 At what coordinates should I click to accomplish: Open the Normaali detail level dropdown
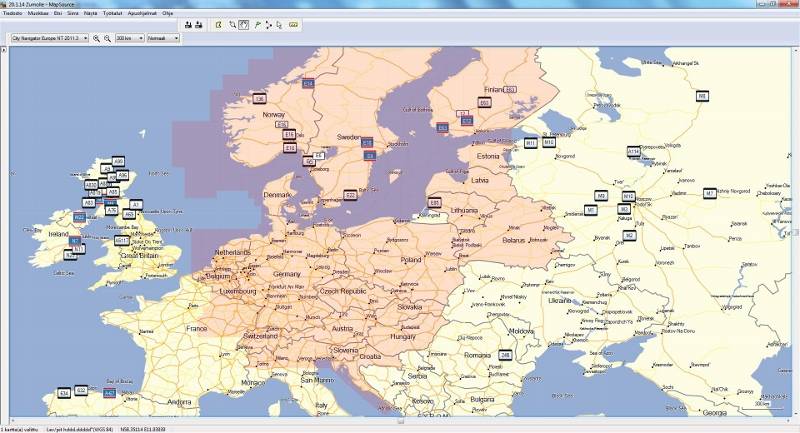(163, 38)
